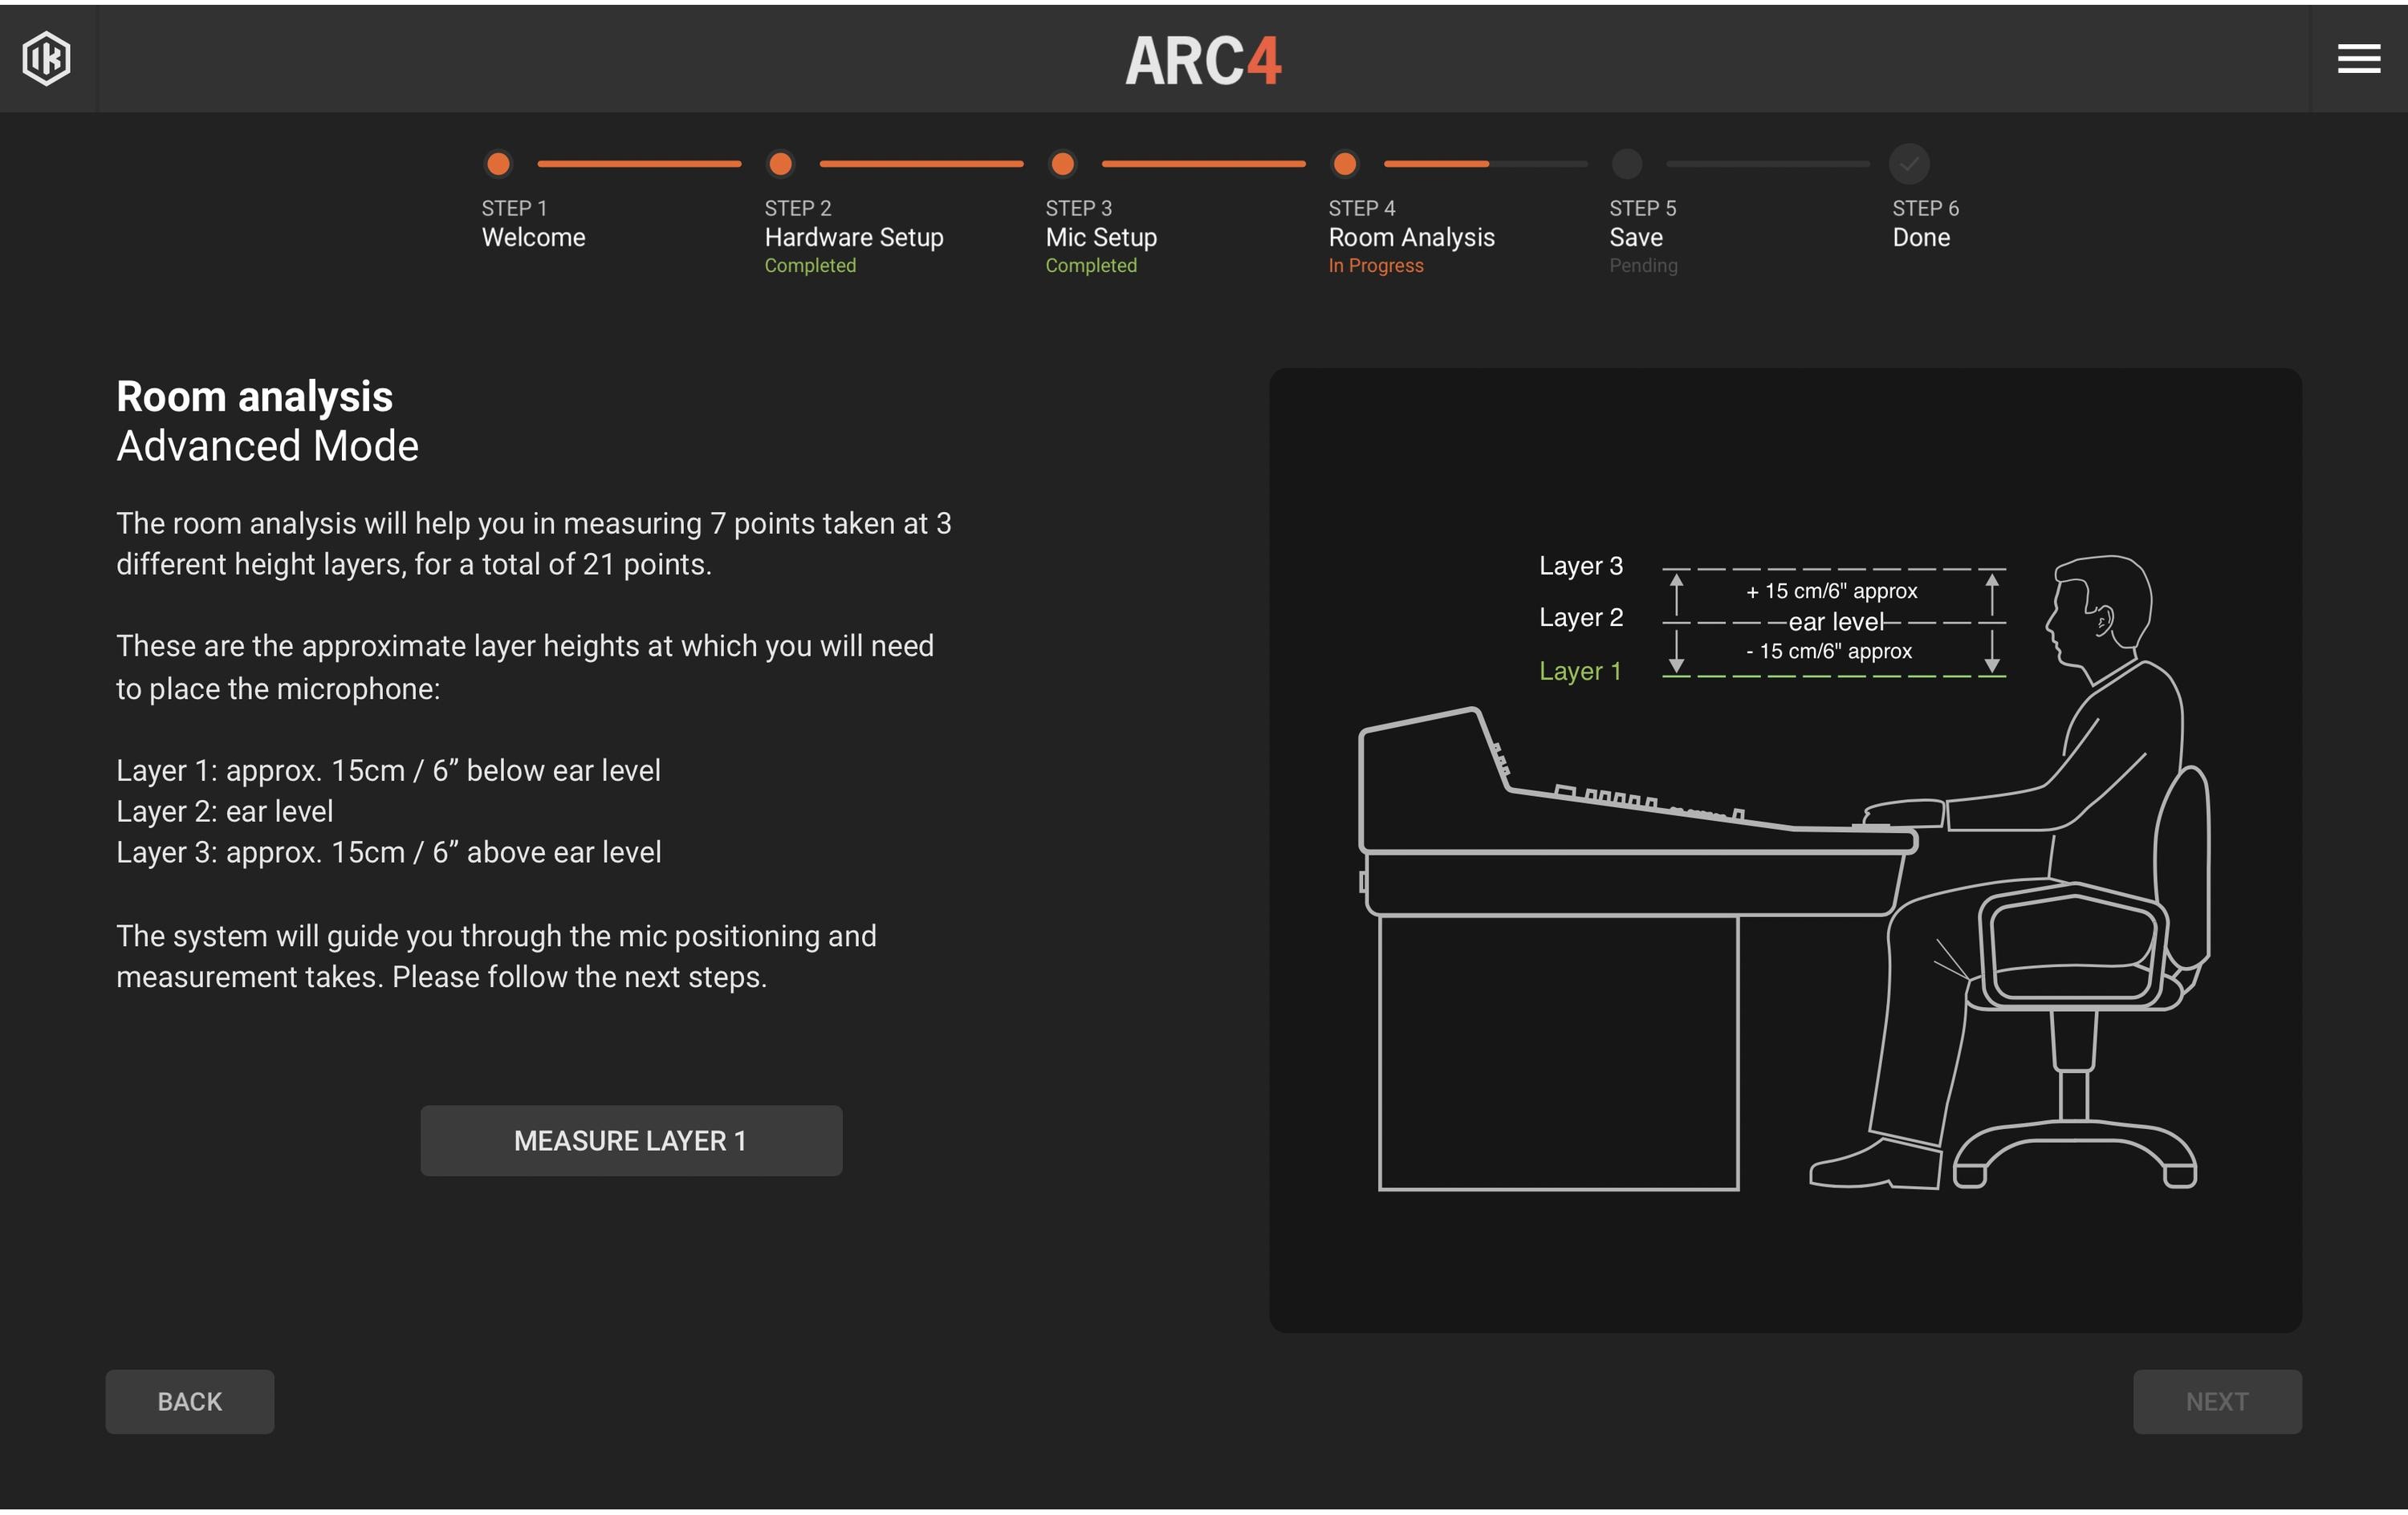Screen dimensions: 2408x1515
Task: Click the Step 1 Welcome indicator dot
Action: tap(497, 164)
